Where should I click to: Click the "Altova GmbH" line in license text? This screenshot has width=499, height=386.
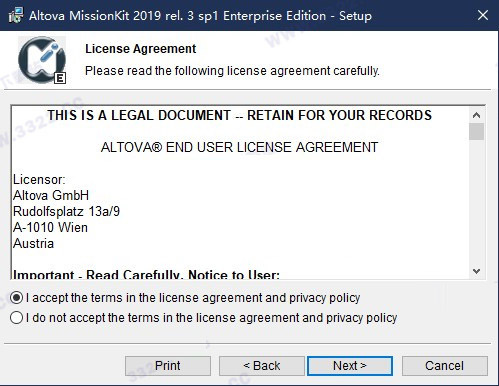(51, 195)
